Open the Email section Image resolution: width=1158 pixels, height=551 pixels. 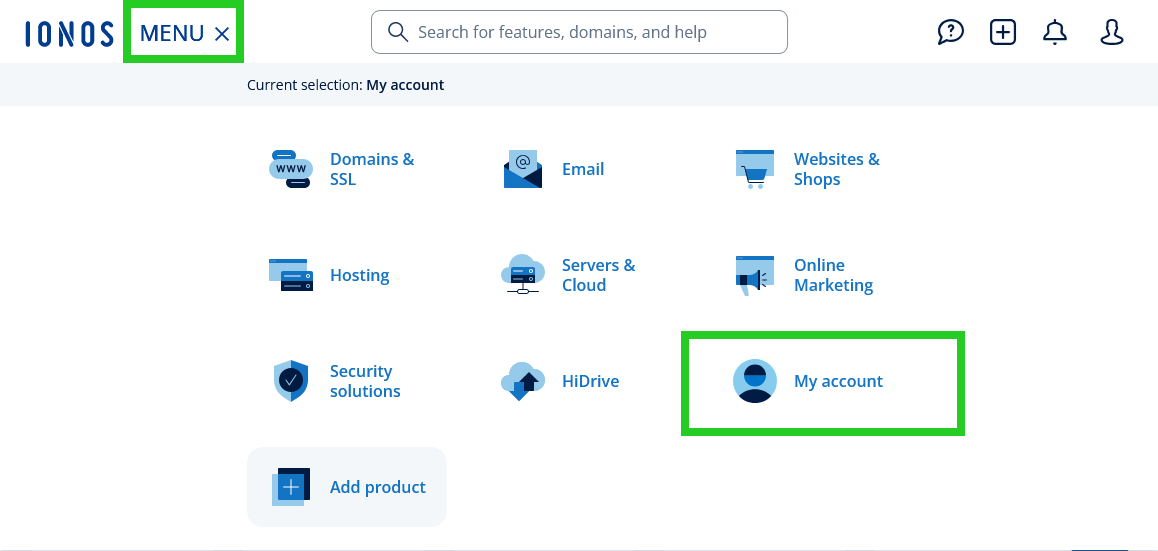(x=583, y=169)
